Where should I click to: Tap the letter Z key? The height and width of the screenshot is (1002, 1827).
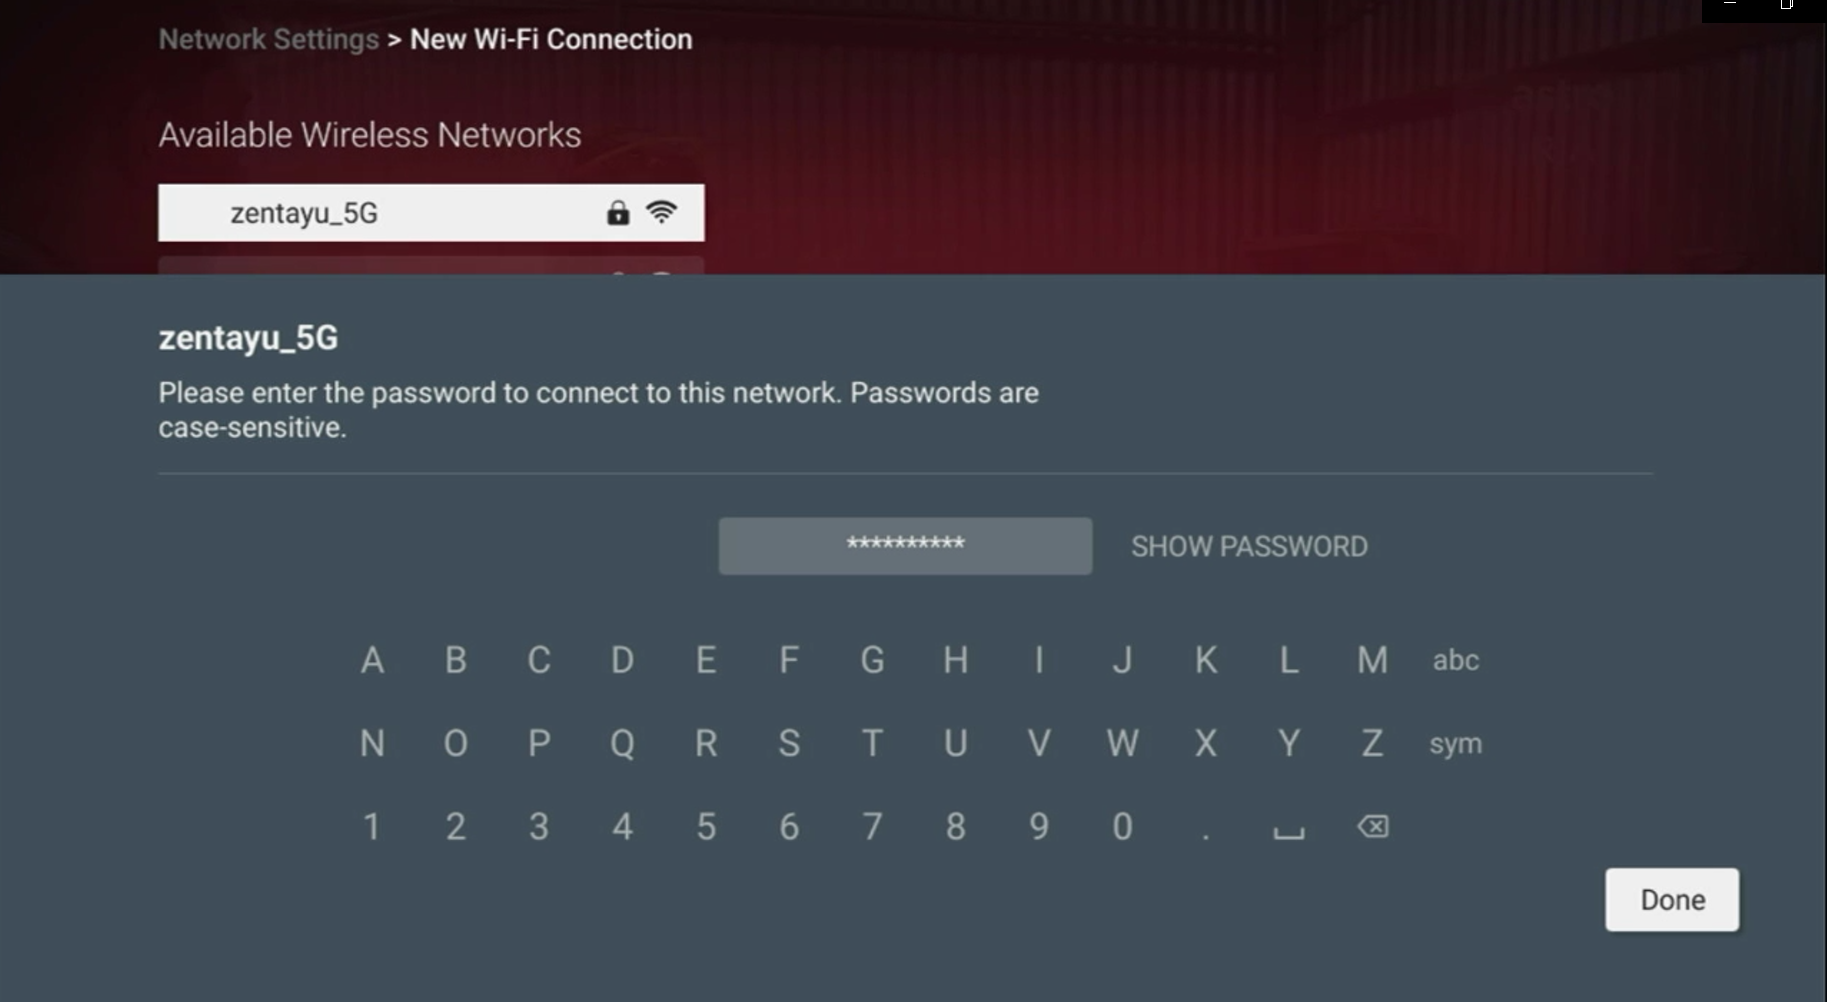[1372, 743]
